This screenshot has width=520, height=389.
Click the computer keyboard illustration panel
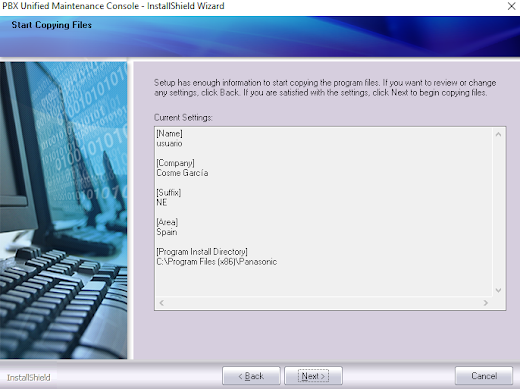pyautogui.click(x=63, y=210)
